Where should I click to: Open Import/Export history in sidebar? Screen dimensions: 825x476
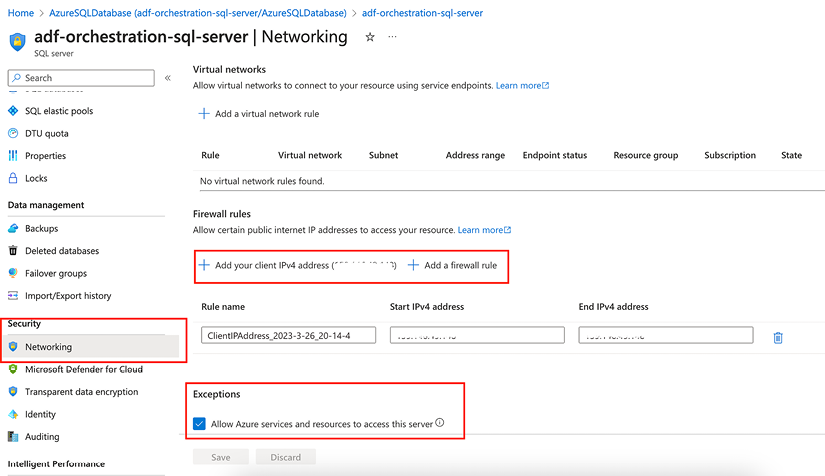point(68,296)
